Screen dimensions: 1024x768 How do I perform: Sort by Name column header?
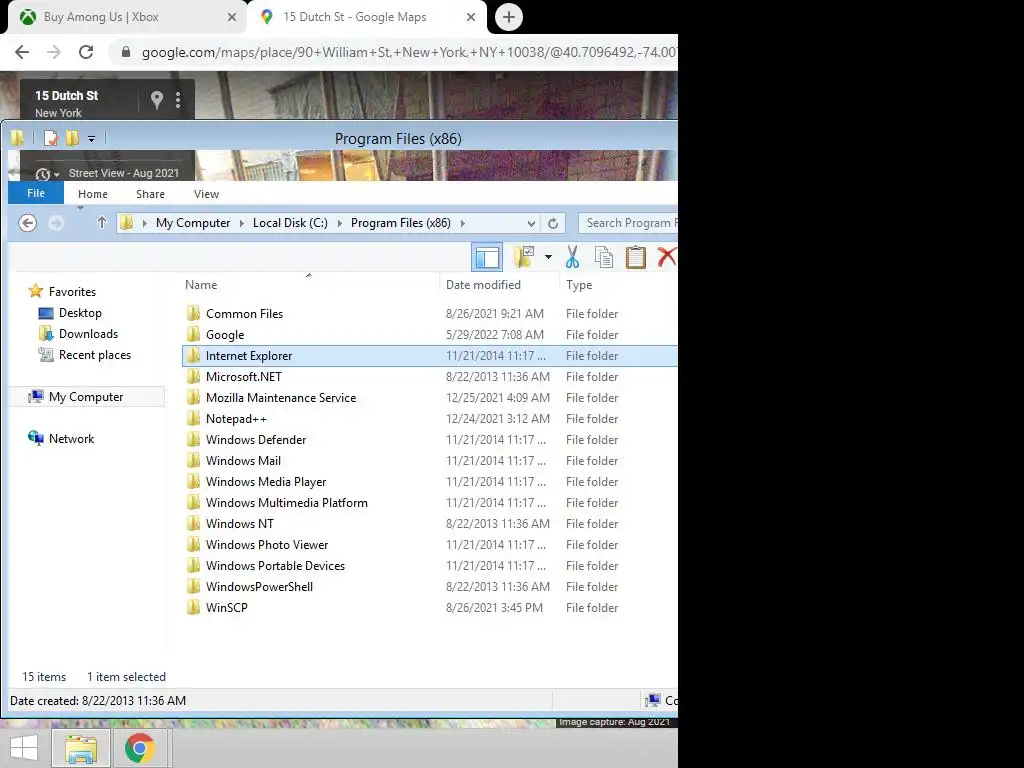pos(200,285)
